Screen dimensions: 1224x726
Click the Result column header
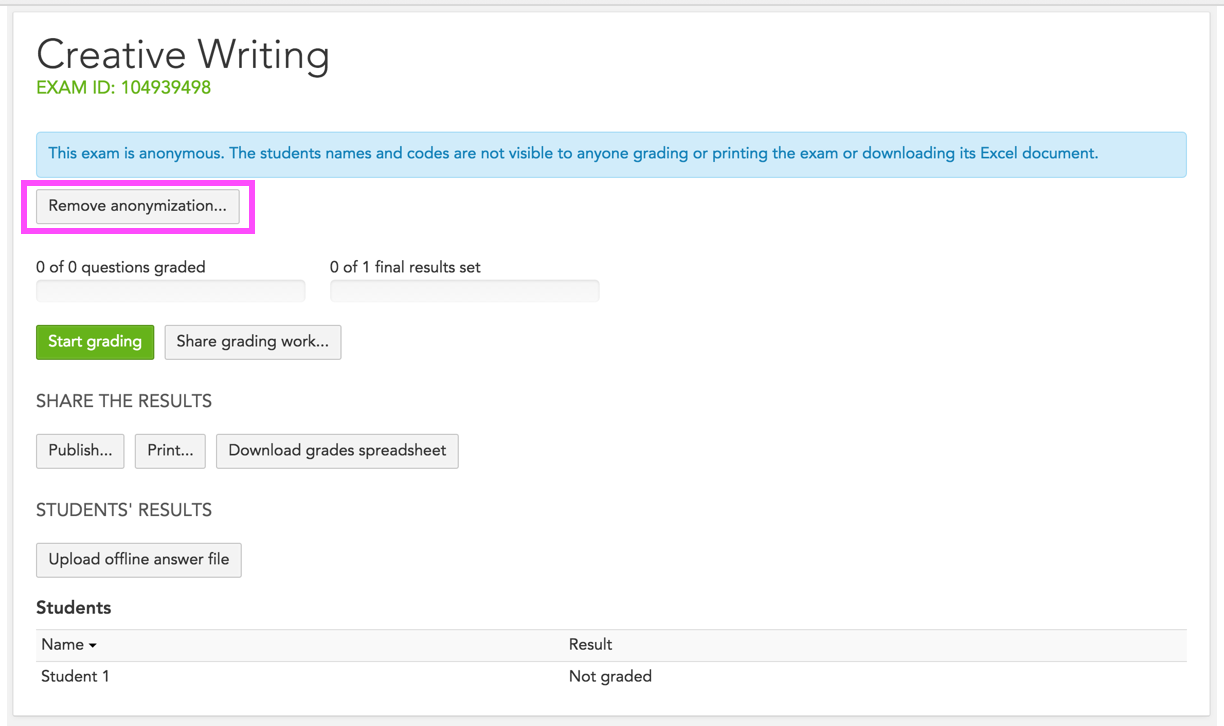click(x=590, y=645)
